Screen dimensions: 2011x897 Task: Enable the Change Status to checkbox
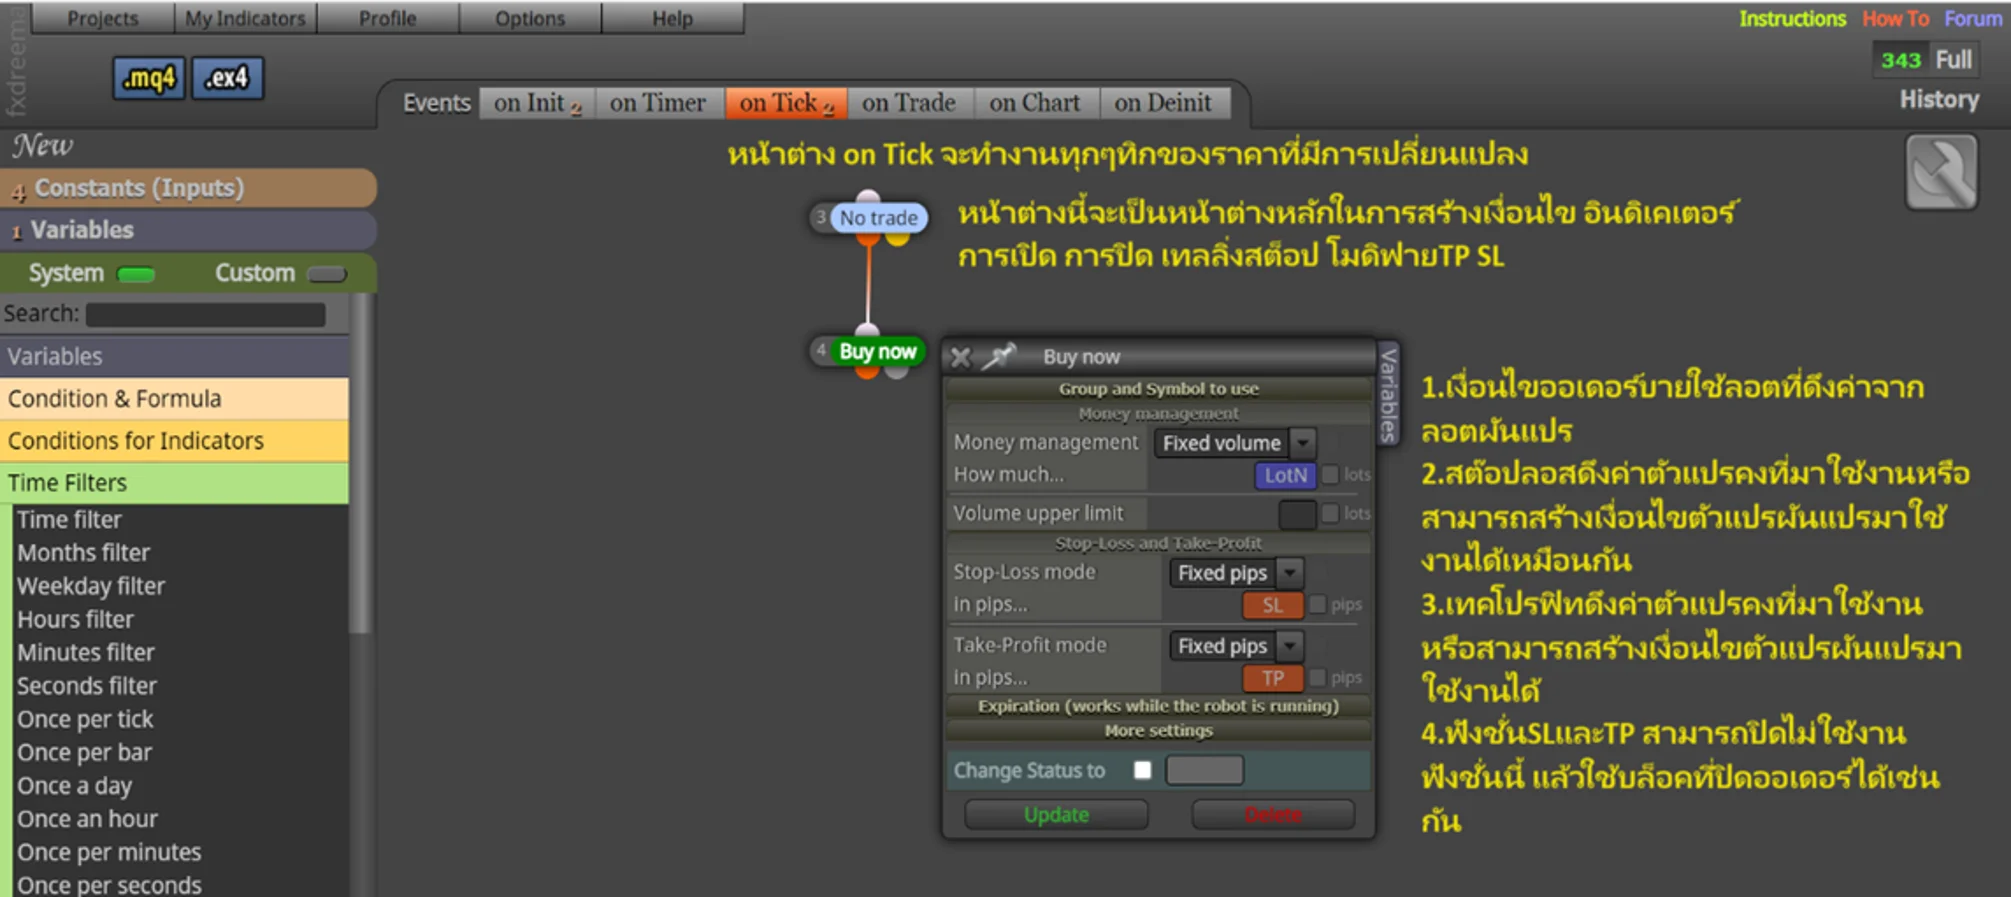coord(1142,770)
